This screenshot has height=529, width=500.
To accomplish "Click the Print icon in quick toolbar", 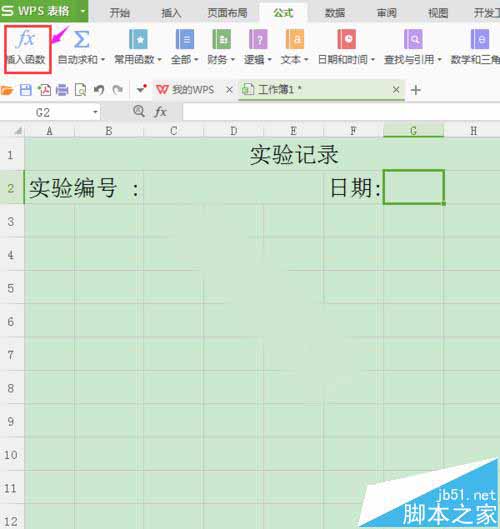I will tap(62, 90).
